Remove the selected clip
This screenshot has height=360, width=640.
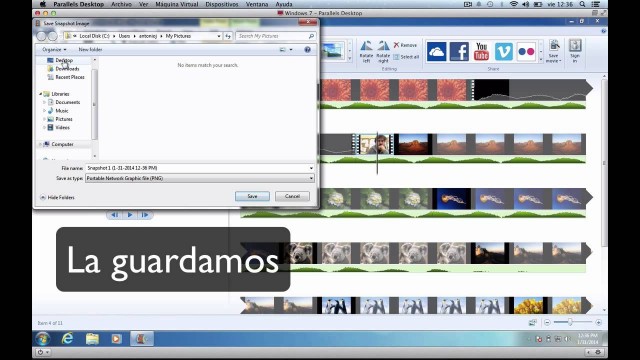(x=405, y=45)
